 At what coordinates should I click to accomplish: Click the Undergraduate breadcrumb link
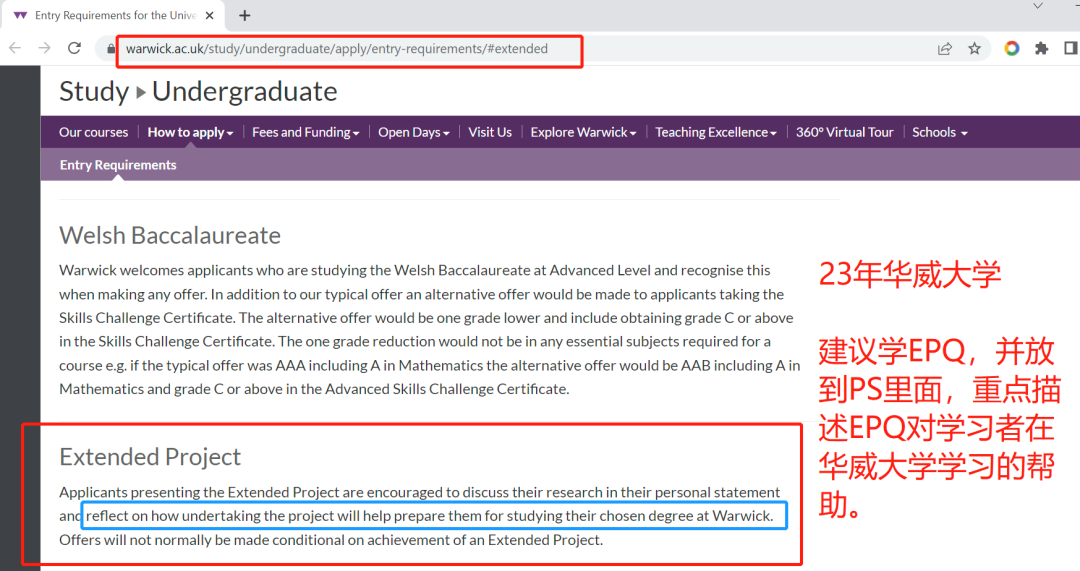pos(245,92)
